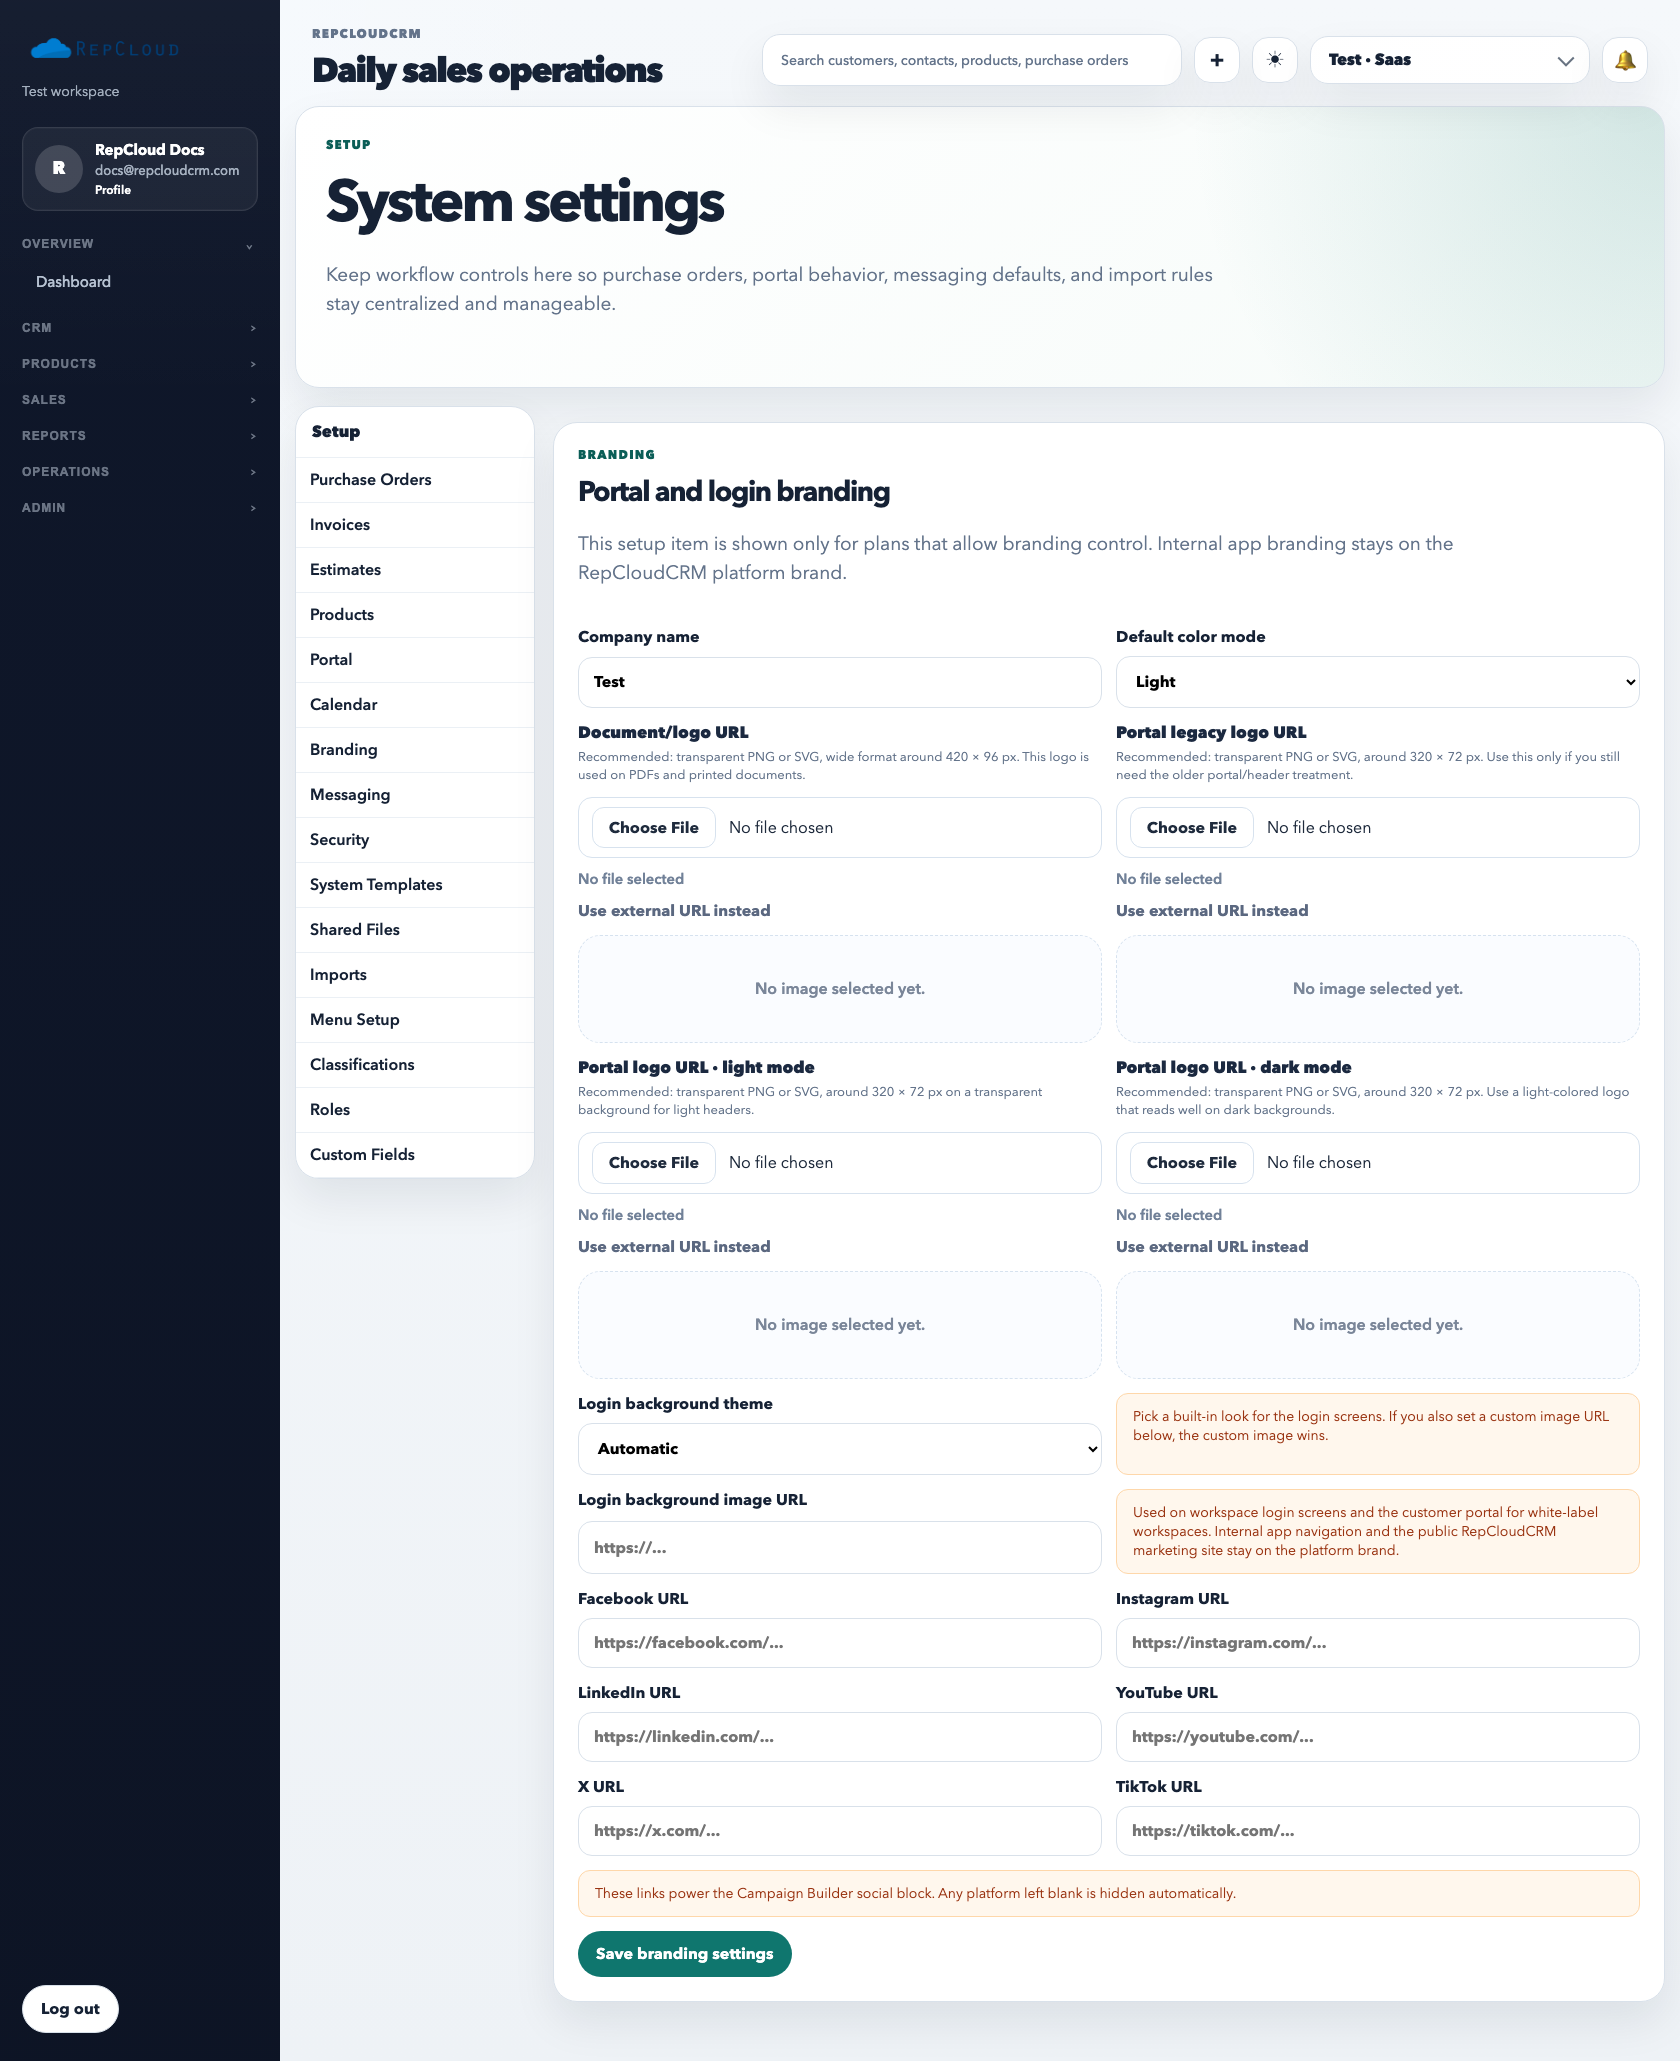Viewport: 1680px width, 2061px height.
Task: Open Security setup item
Action: click(x=415, y=840)
